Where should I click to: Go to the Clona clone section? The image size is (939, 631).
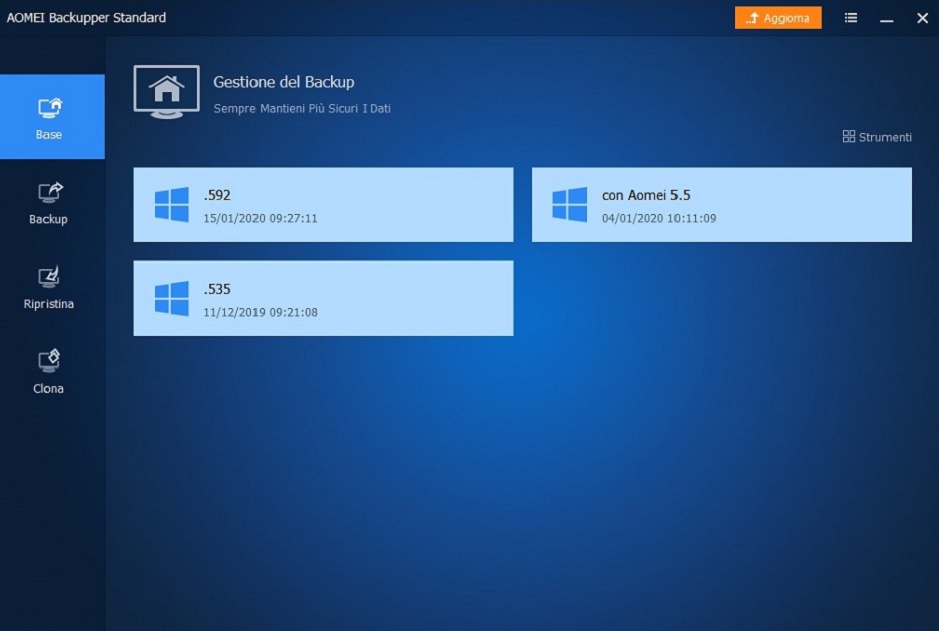point(49,372)
